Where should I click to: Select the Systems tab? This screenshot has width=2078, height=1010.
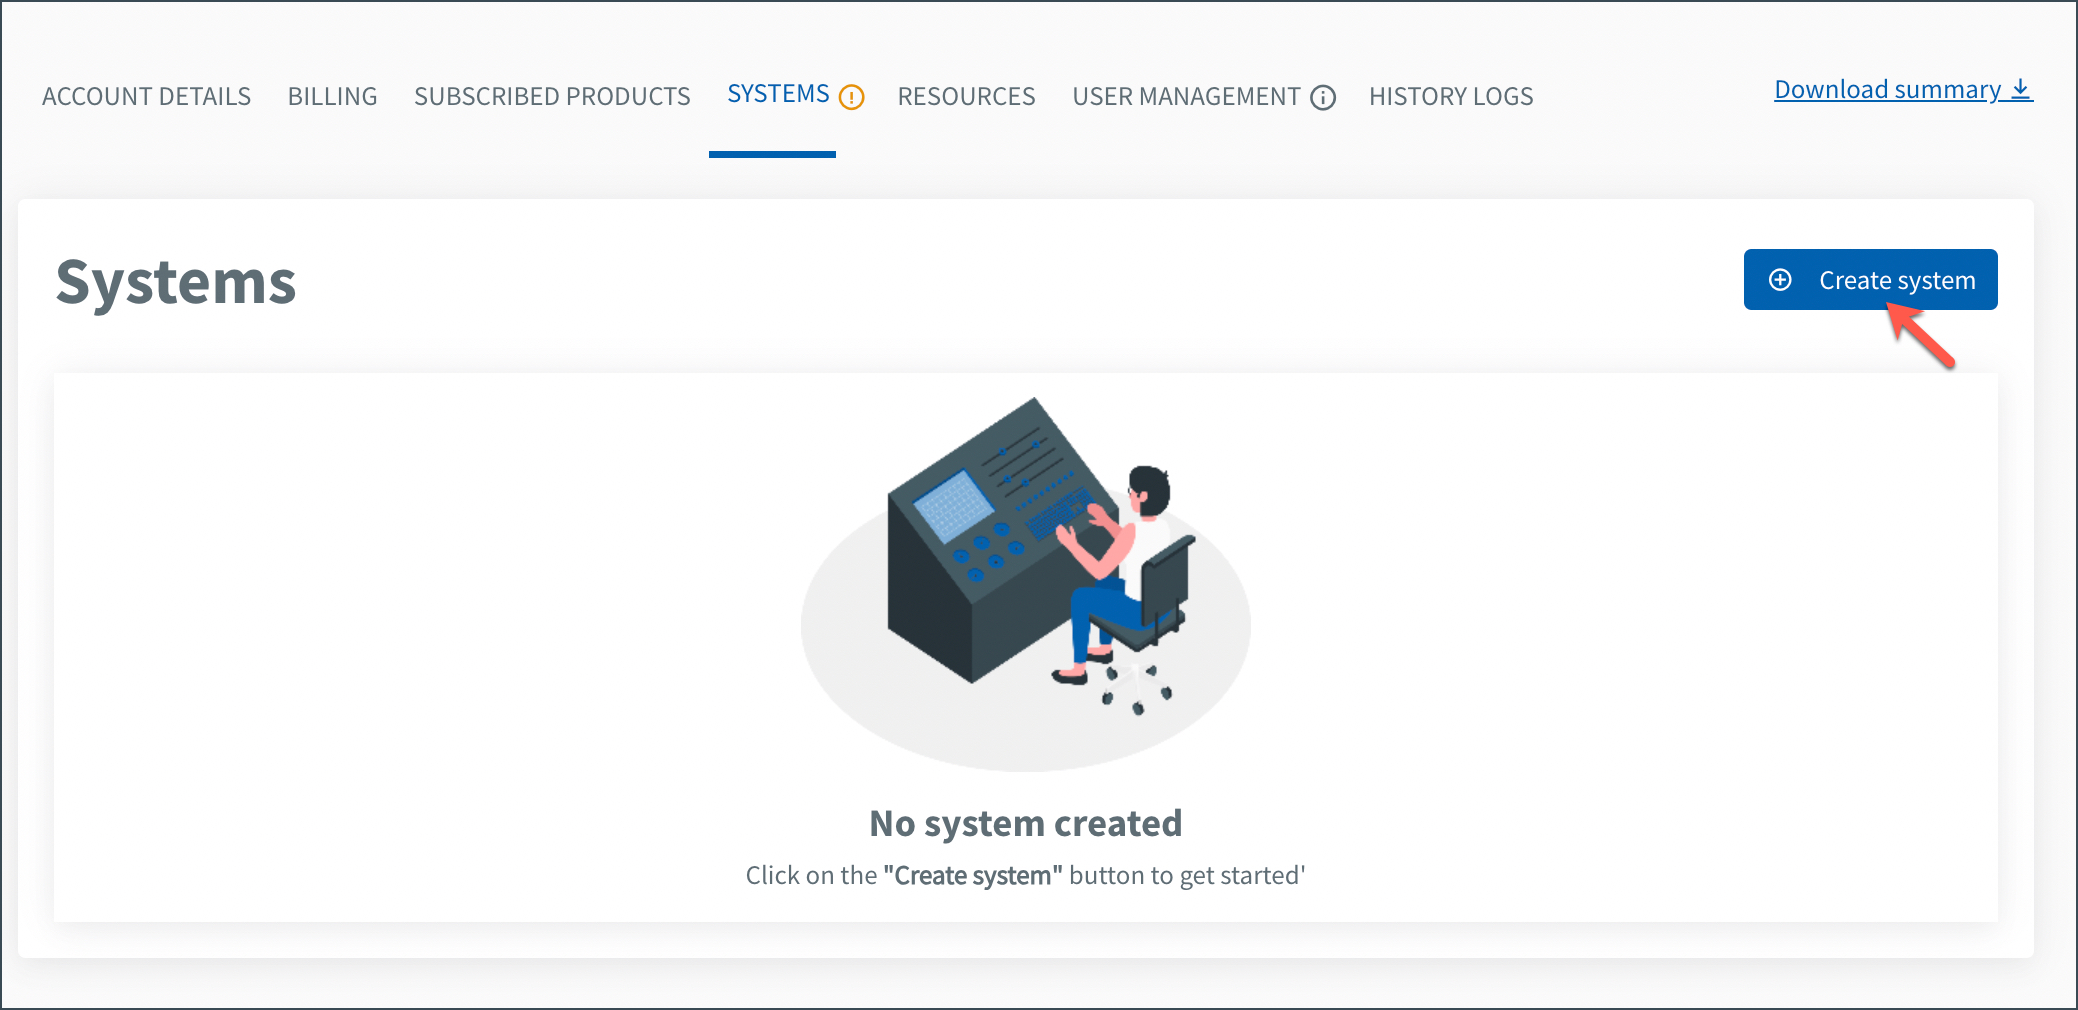778,94
